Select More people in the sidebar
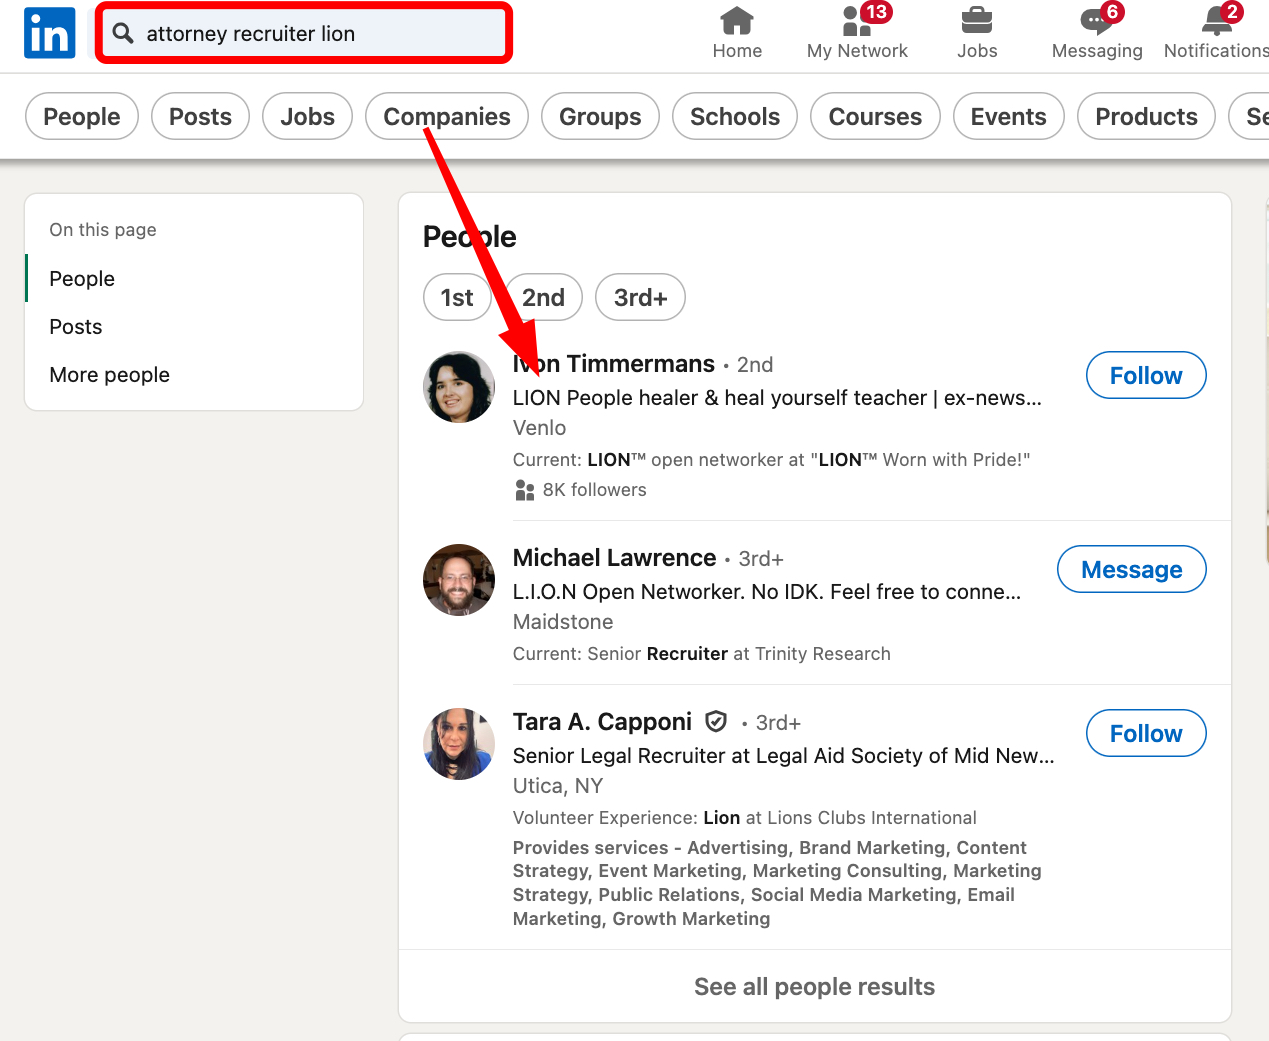Image resolution: width=1269 pixels, height=1041 pixels. pyautogui.click(x=109, y=374)
